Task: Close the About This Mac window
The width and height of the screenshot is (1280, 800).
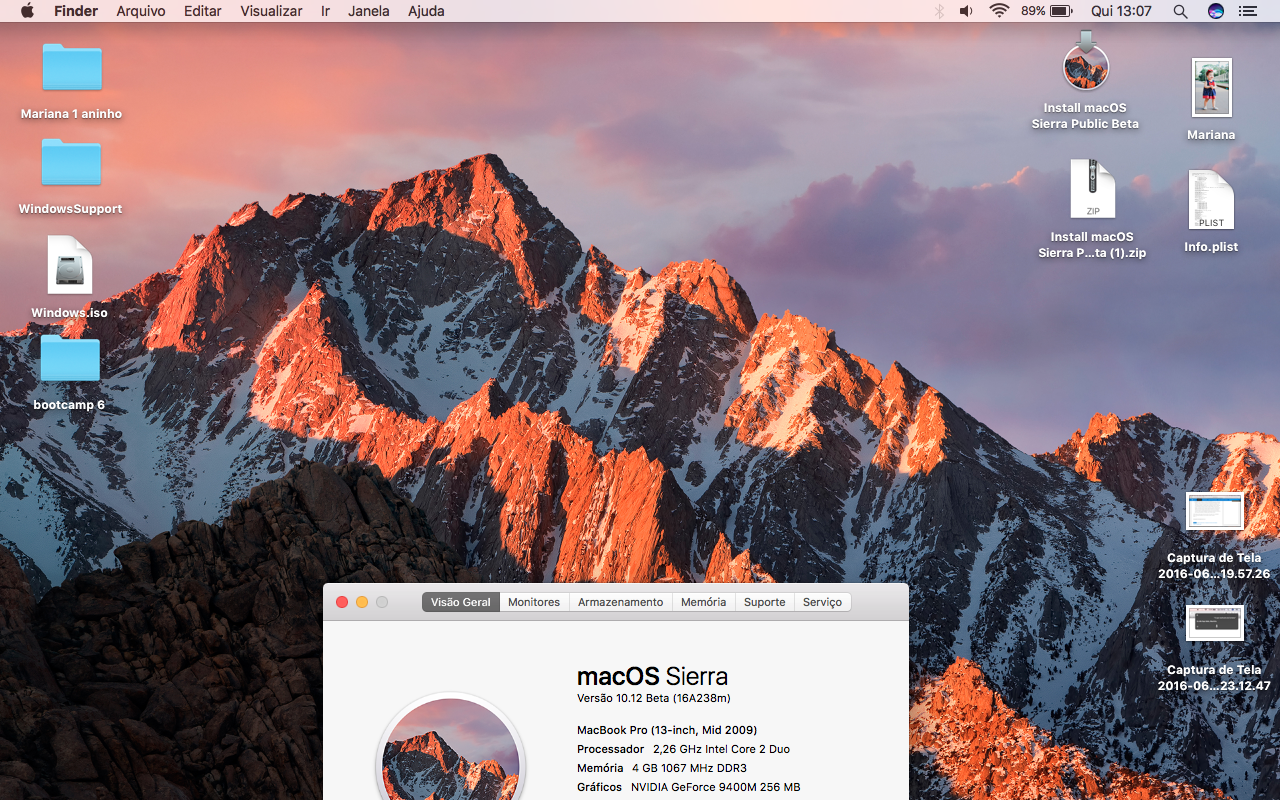Action: (x=342, y=602)
